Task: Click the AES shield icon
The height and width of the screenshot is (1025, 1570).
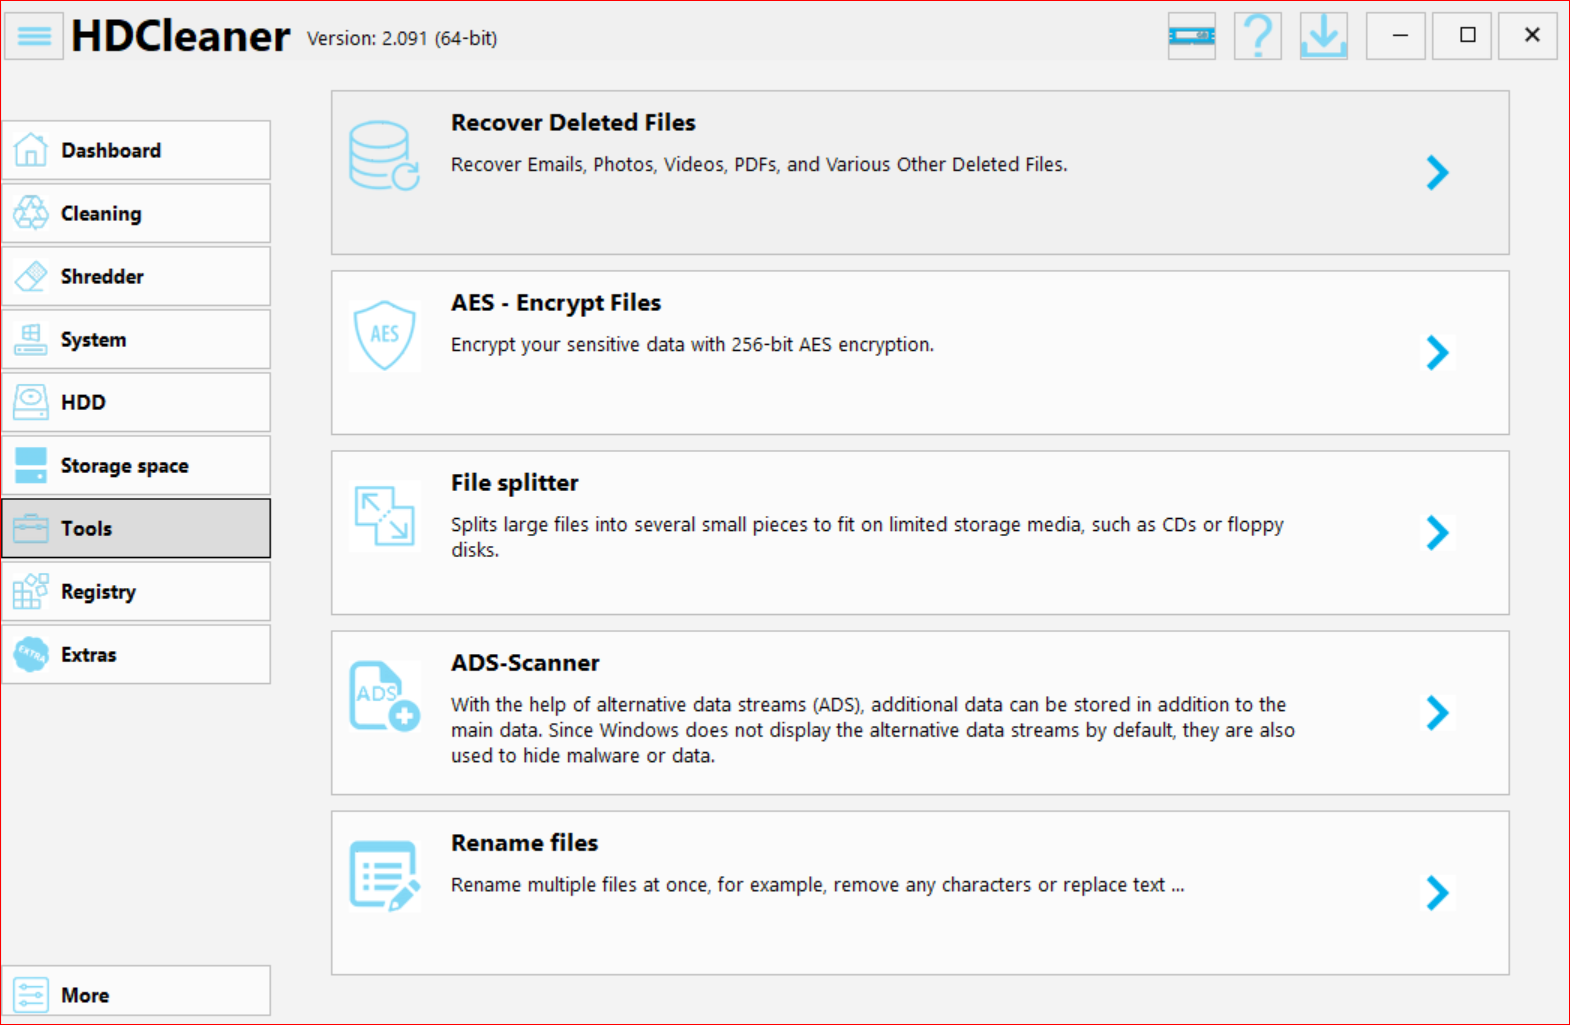Action: pyautogui.click(x=384, y=335)
